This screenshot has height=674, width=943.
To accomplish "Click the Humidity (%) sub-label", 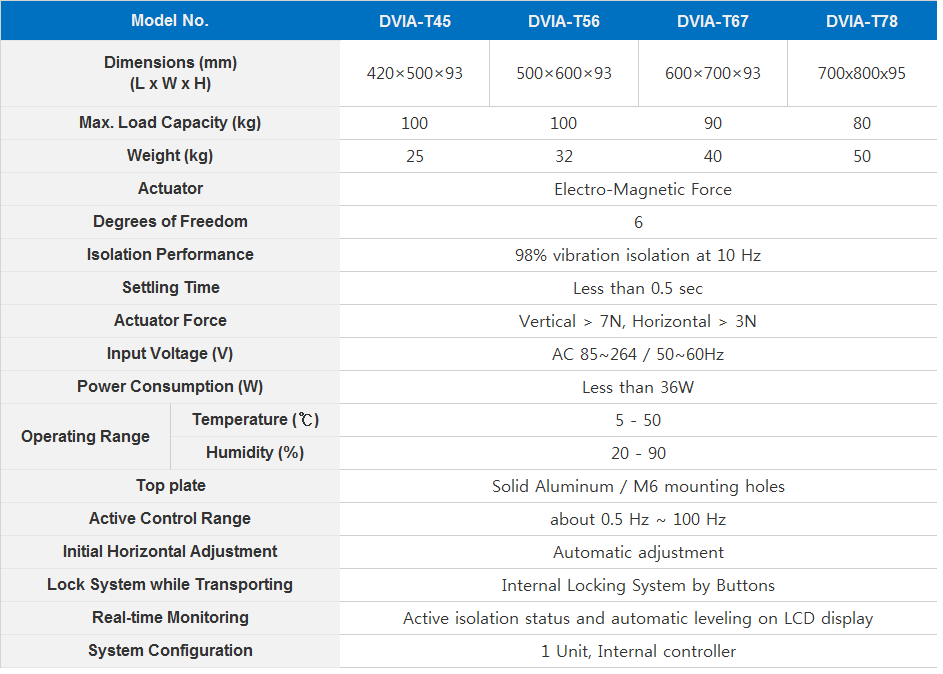I will [x=255, y=453].
